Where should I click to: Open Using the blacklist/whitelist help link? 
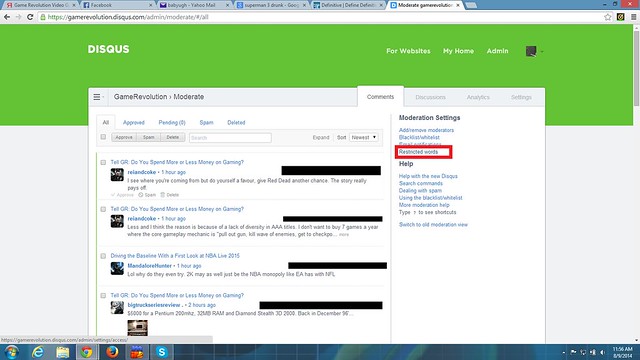pos(431,198)
